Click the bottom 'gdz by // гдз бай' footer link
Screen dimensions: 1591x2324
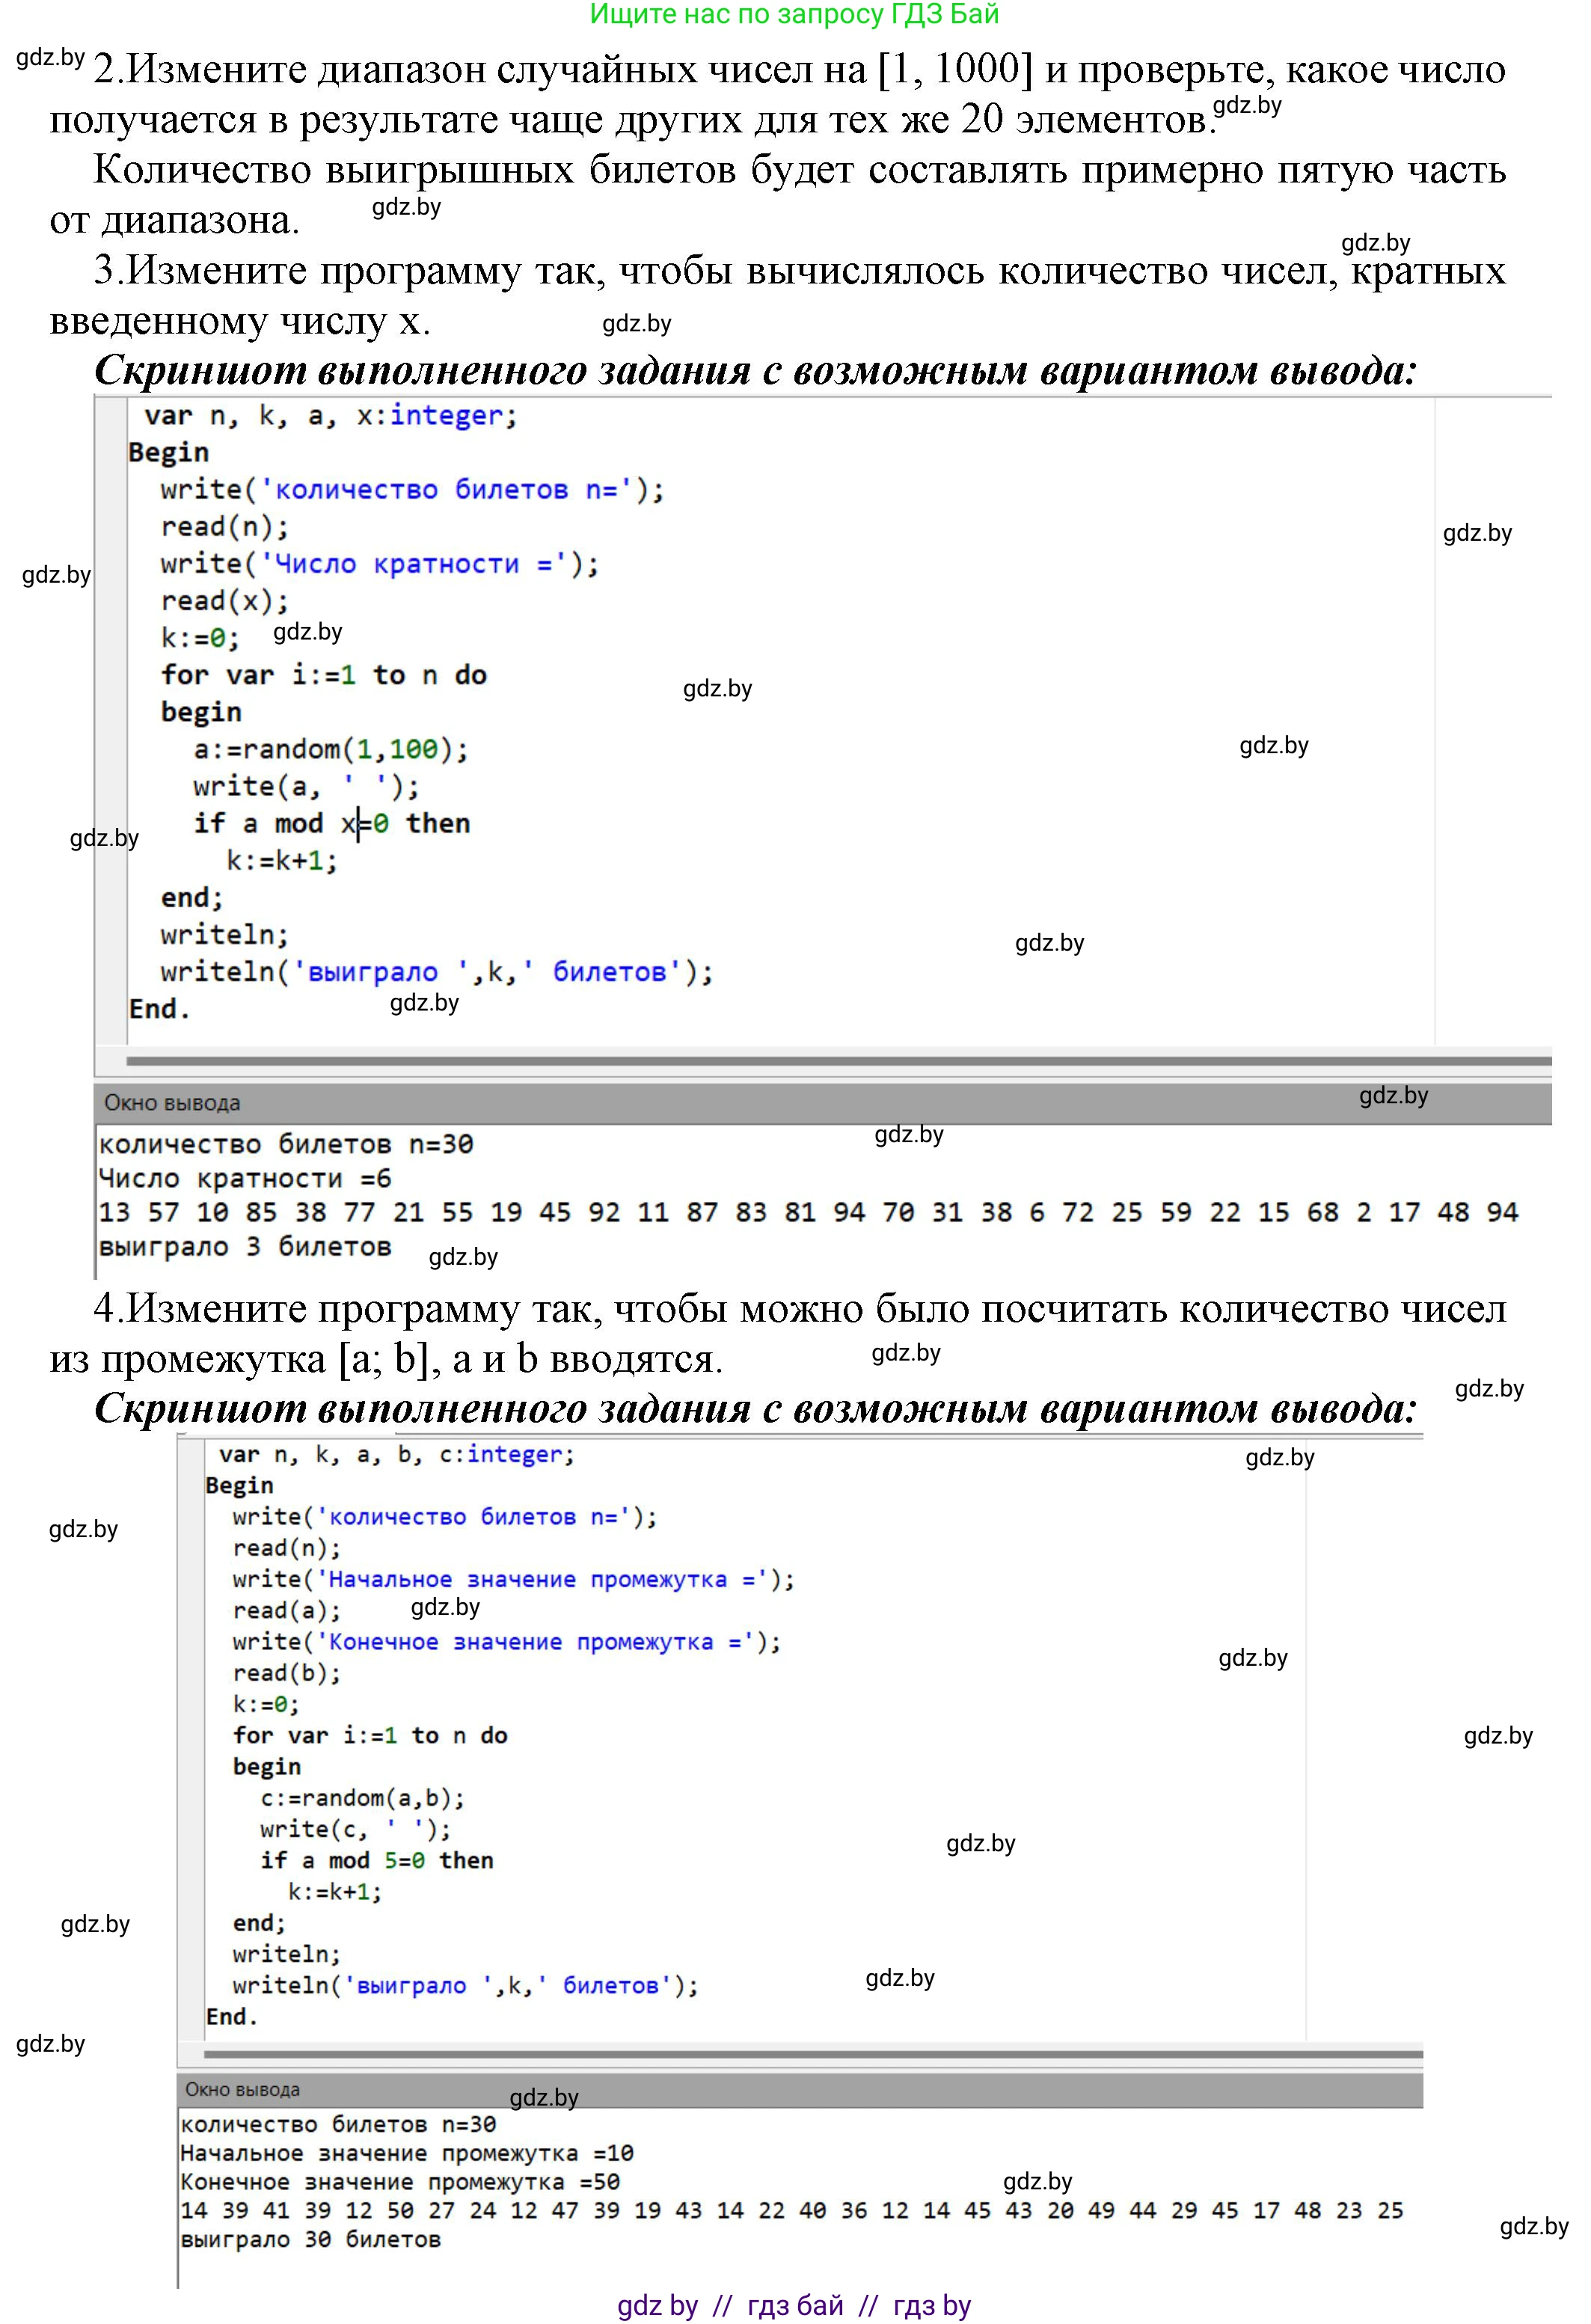794,2306
